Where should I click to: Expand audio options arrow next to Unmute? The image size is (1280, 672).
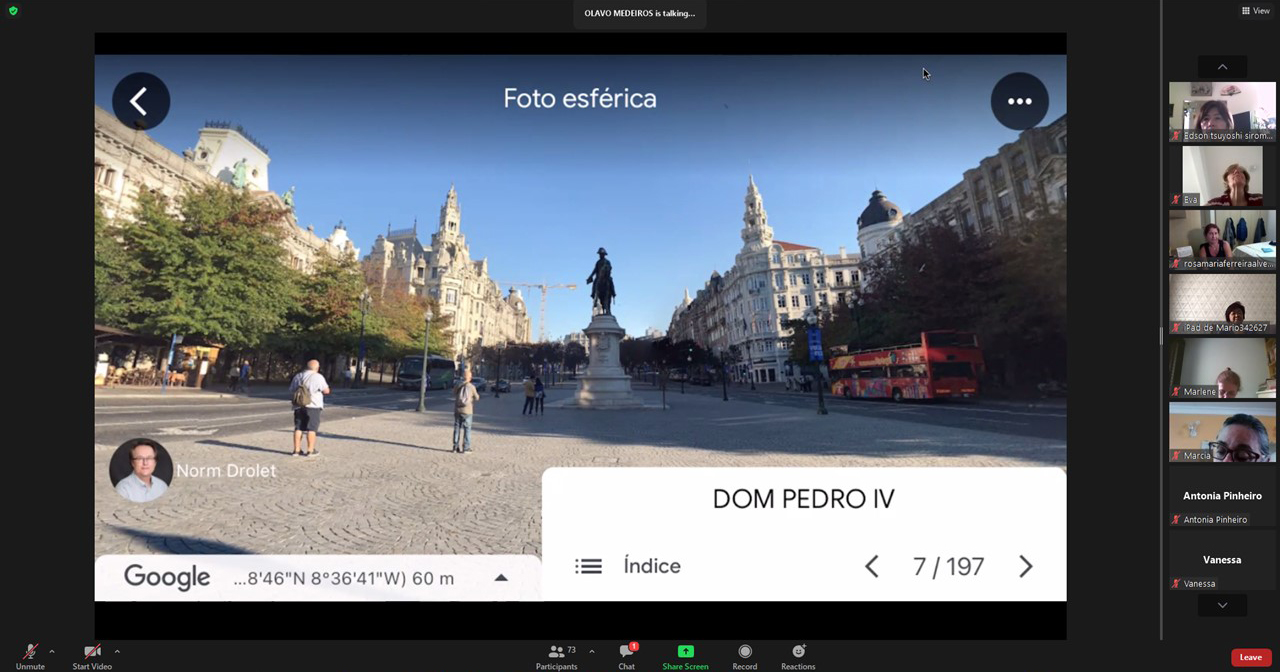tap(52, 651)
